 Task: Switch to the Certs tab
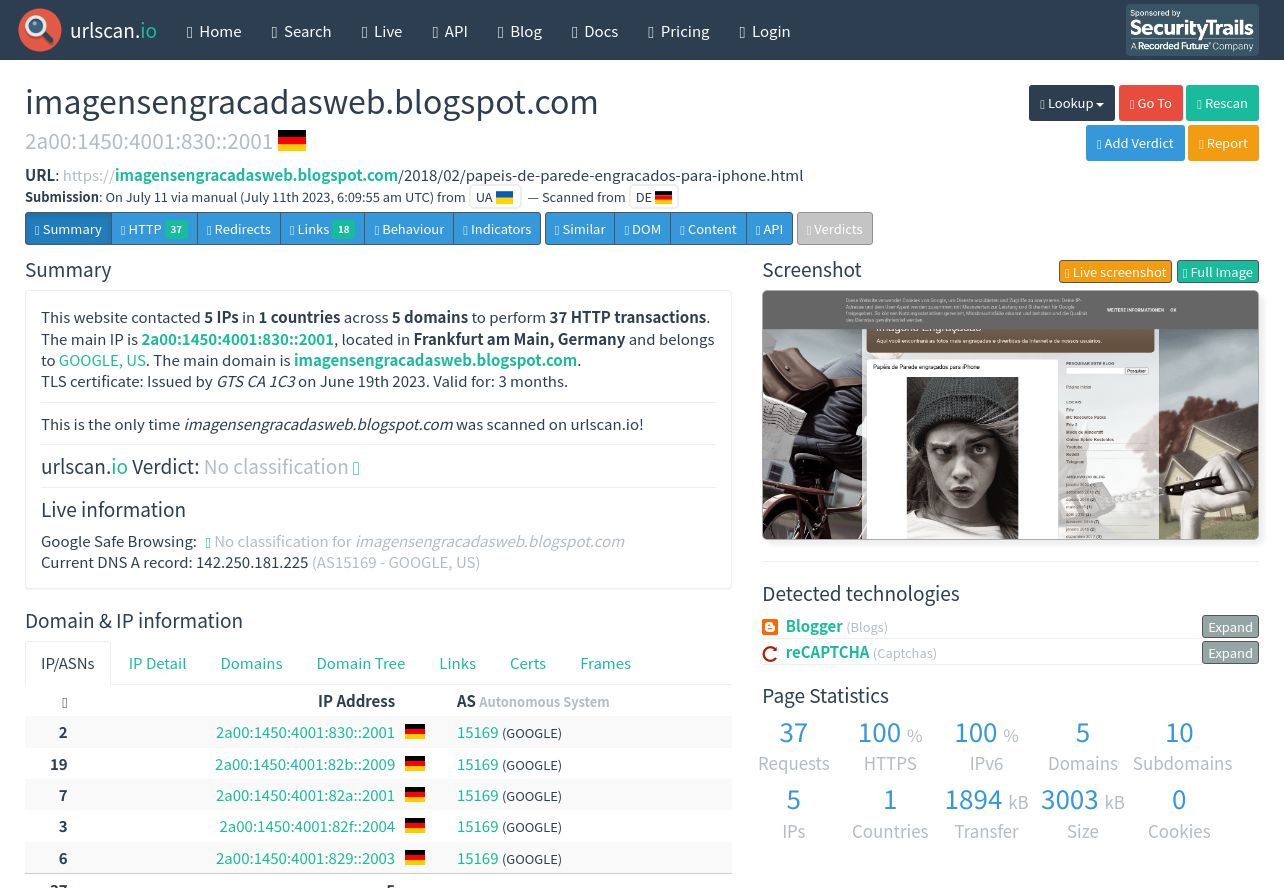pos(528,663)
